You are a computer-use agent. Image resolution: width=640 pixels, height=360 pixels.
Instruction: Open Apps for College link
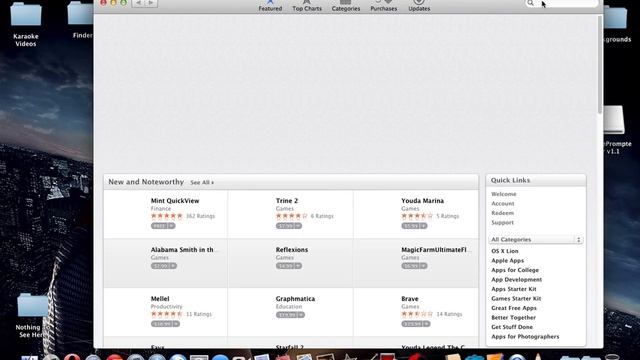[515, 270]
